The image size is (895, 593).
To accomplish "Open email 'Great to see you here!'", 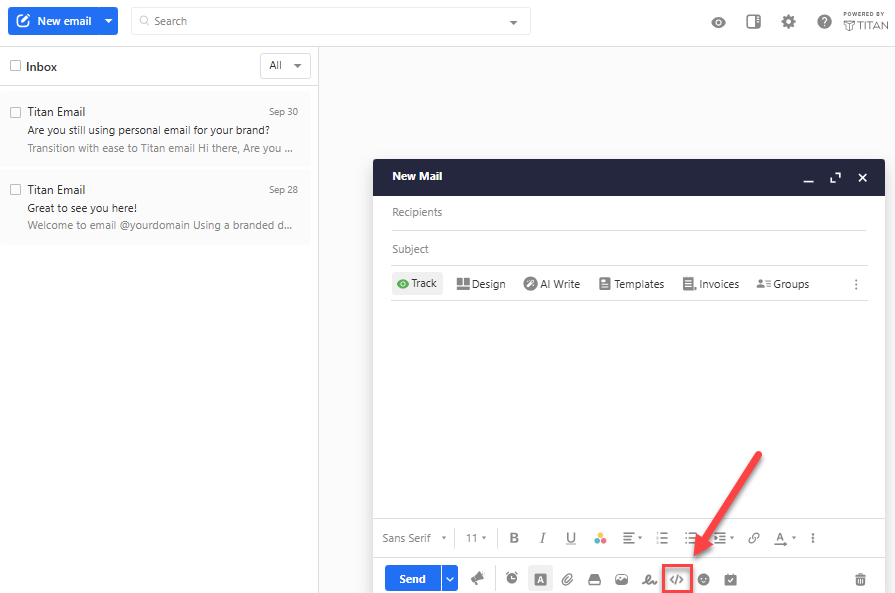I will [x=155, y=207].
